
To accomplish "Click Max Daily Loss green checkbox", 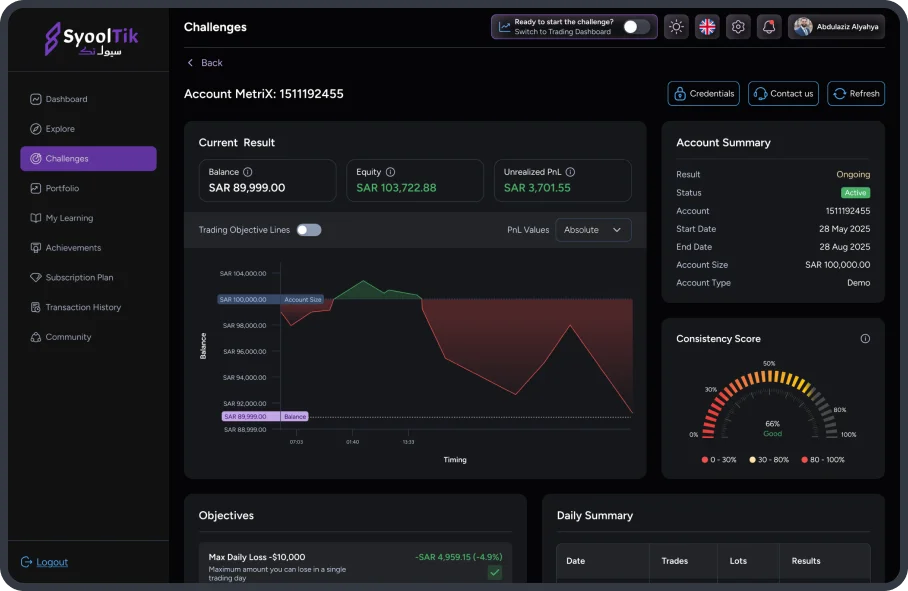I will pos(494,572).
